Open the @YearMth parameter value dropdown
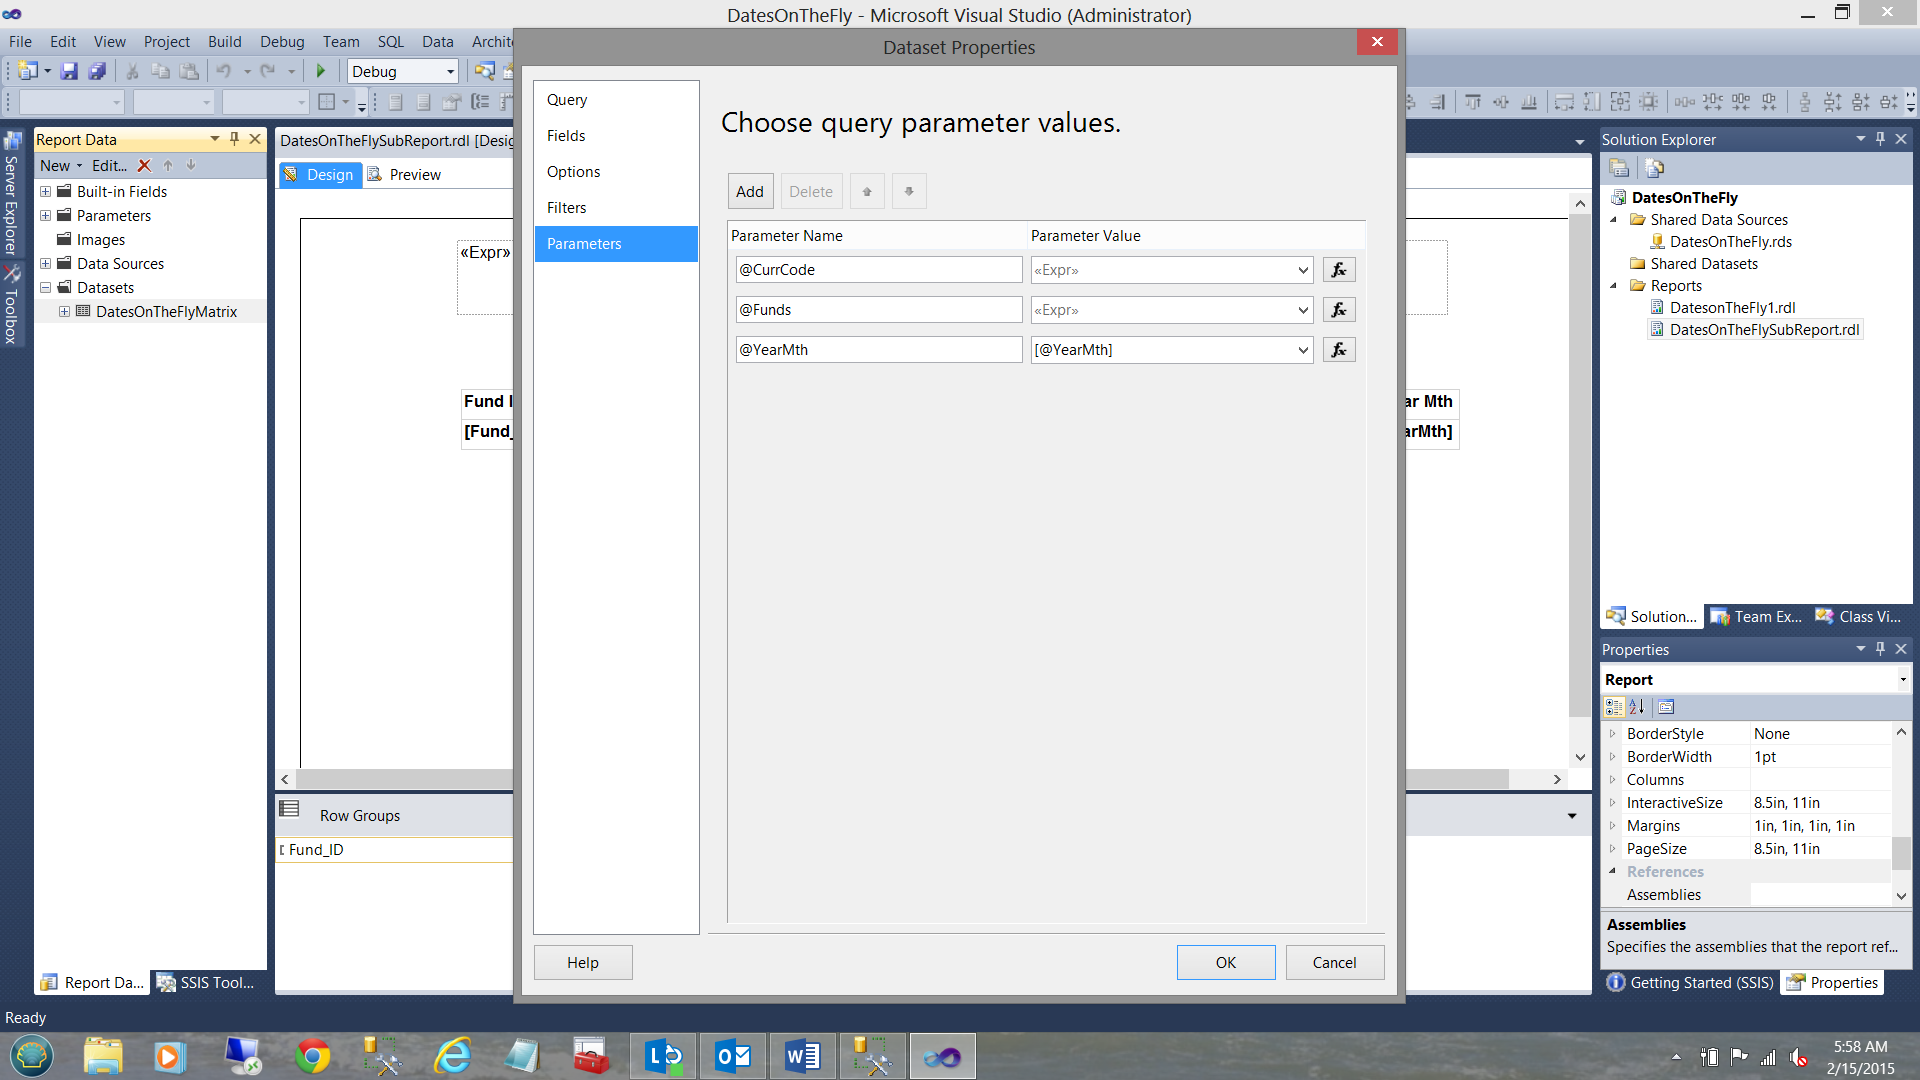This screenshot has width=1920, height=1080. [x=1303, y=350]
